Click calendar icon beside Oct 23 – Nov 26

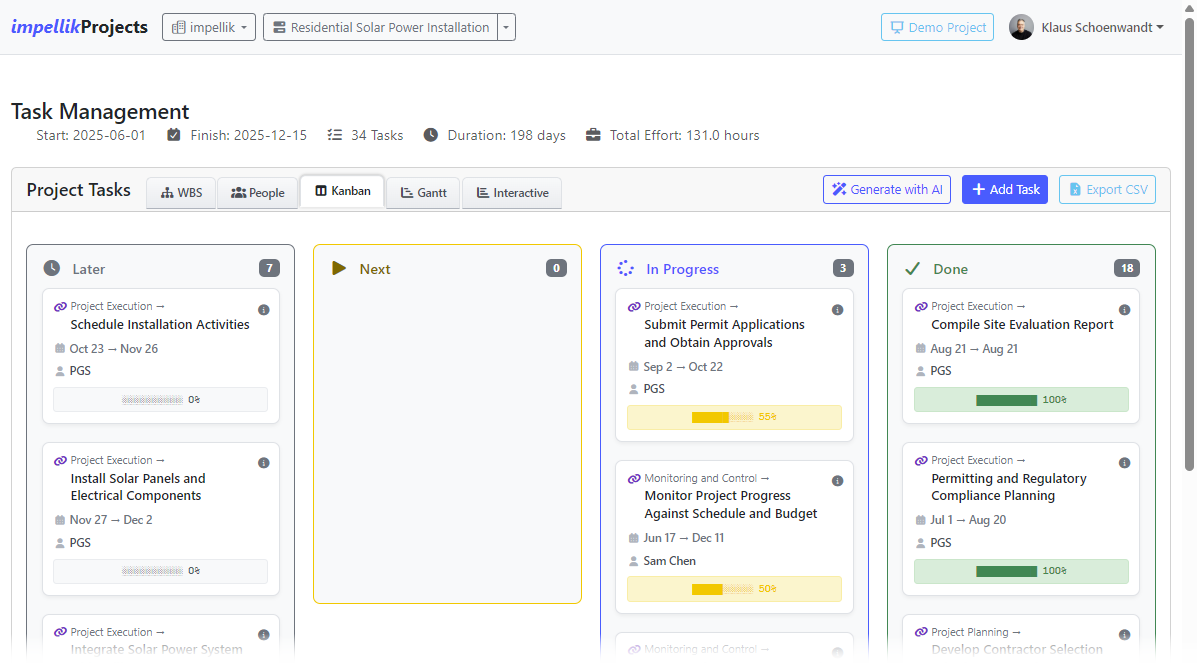coord(60,348)
